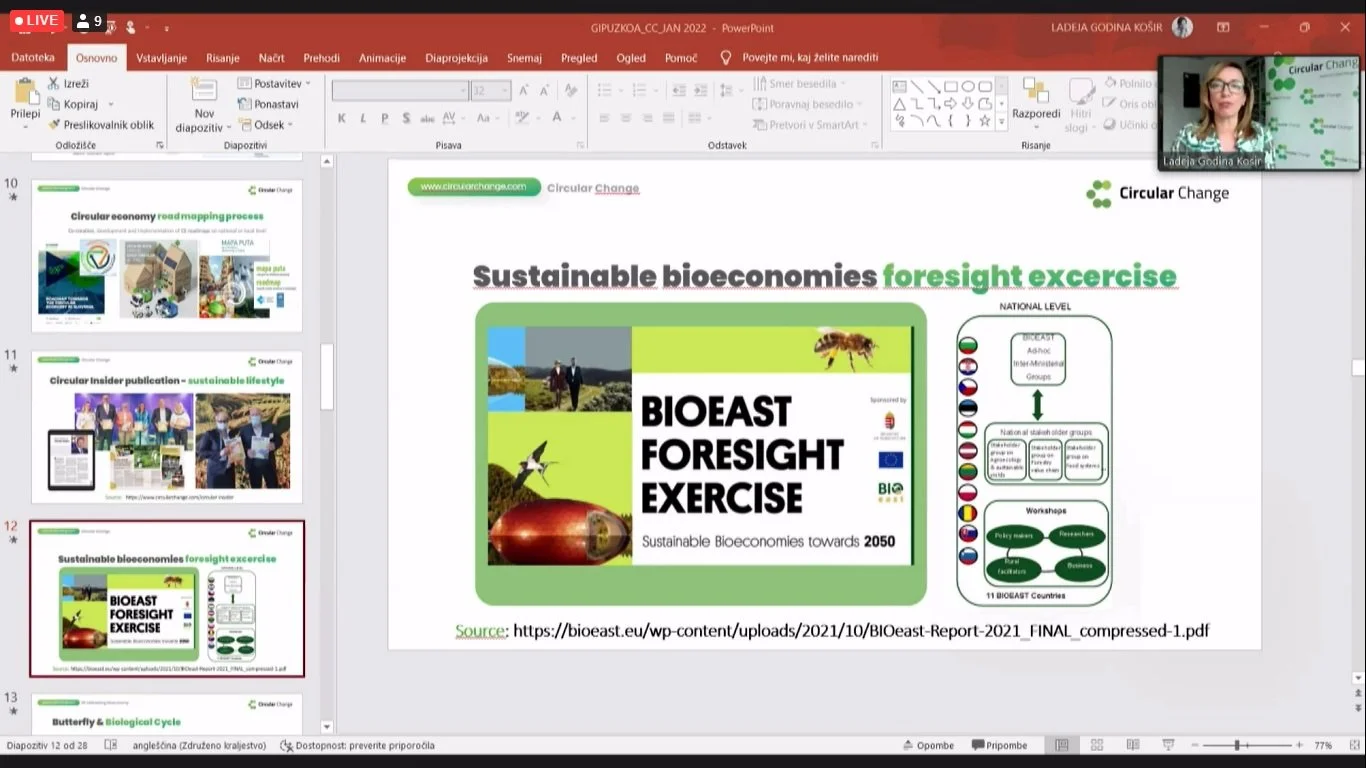Click fit slide to window icon
The image size is (1366, 768).
click(x=1354, y=745)
